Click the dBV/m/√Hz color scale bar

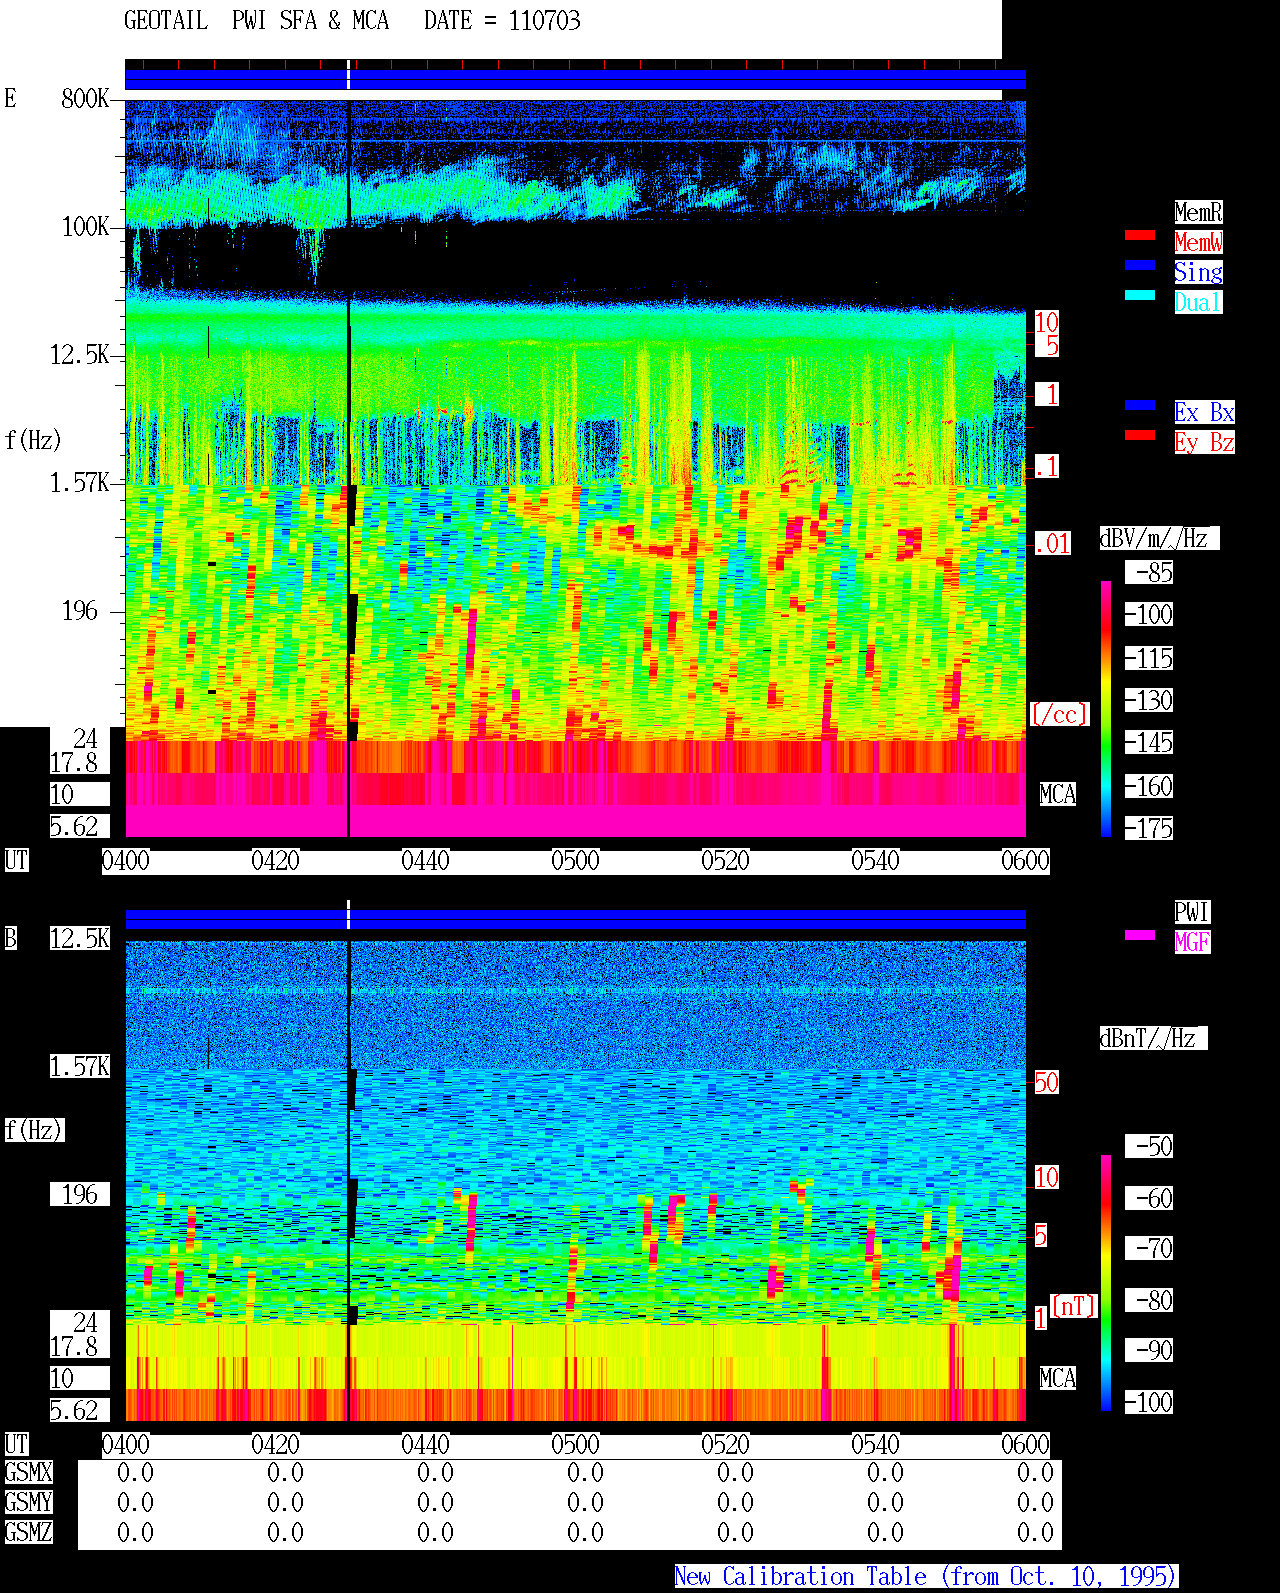(x=1106, y=708)
